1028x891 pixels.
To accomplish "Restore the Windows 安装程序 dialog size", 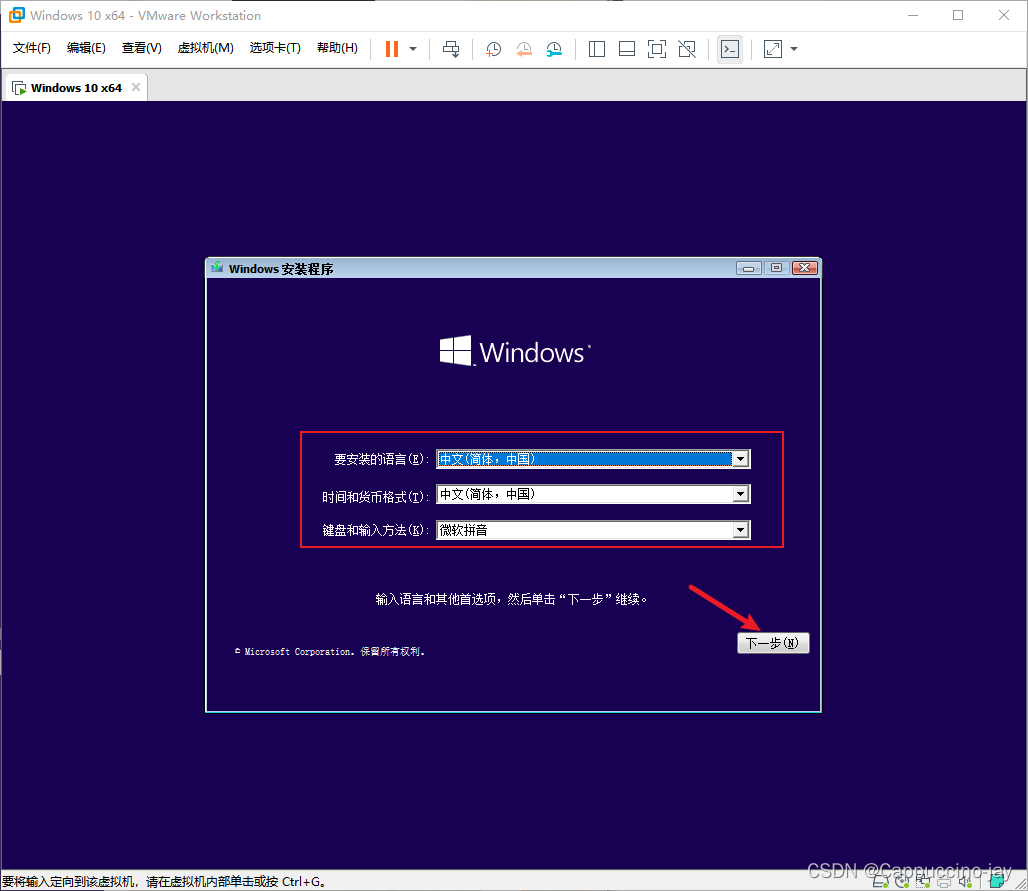I will (x=776, y=268).
